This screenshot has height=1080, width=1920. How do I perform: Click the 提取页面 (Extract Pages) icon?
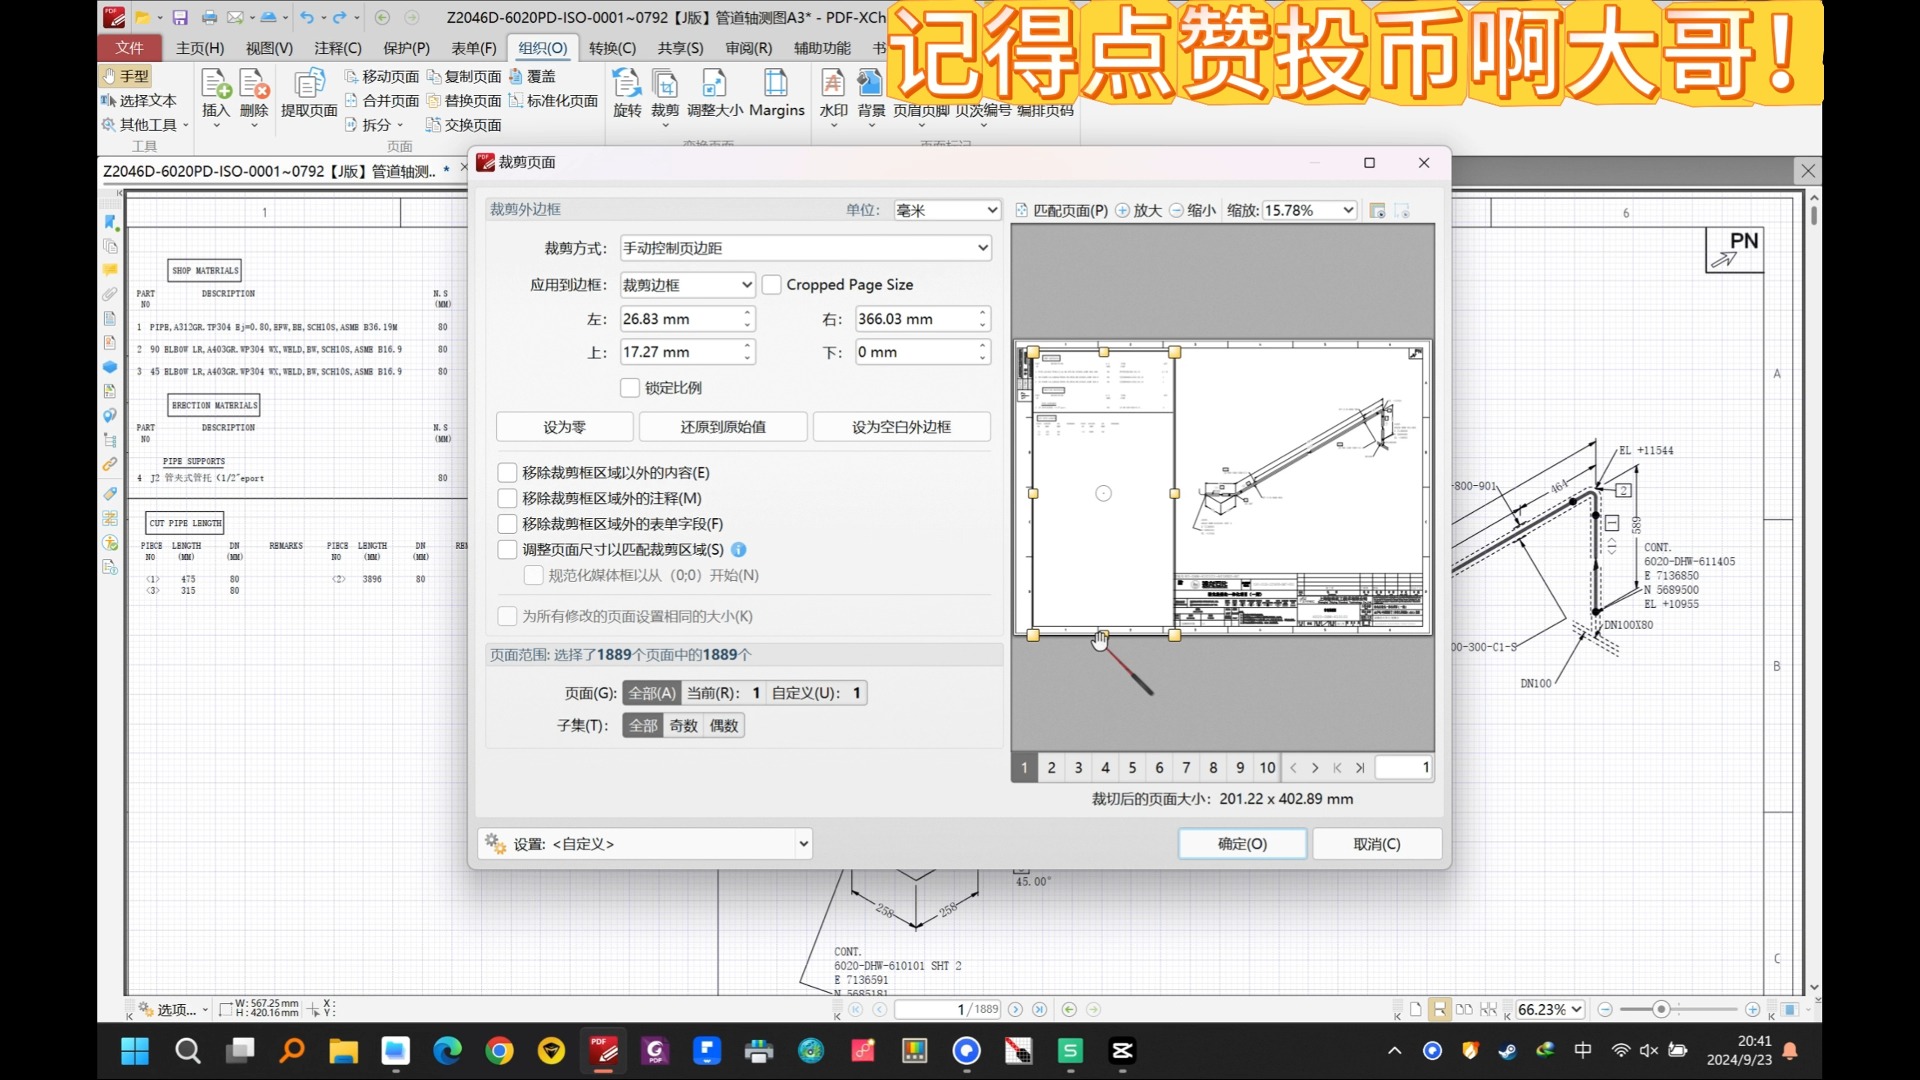(x=309, y=95)
